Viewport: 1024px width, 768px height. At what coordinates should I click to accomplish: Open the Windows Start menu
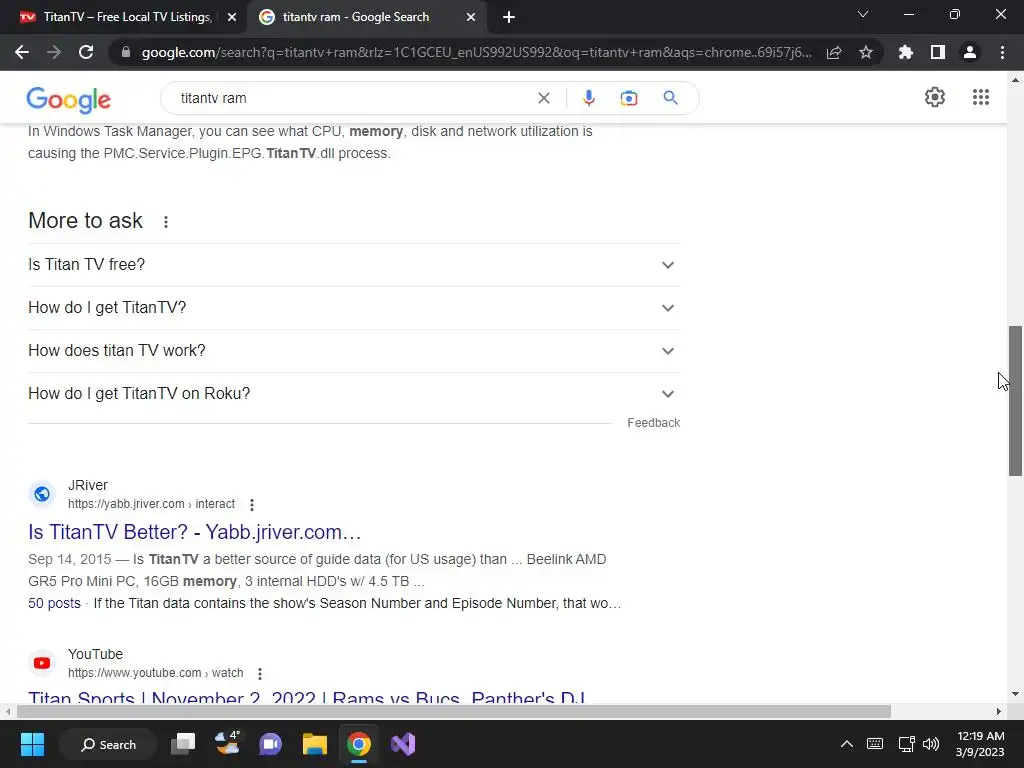(x=32, y=744)
